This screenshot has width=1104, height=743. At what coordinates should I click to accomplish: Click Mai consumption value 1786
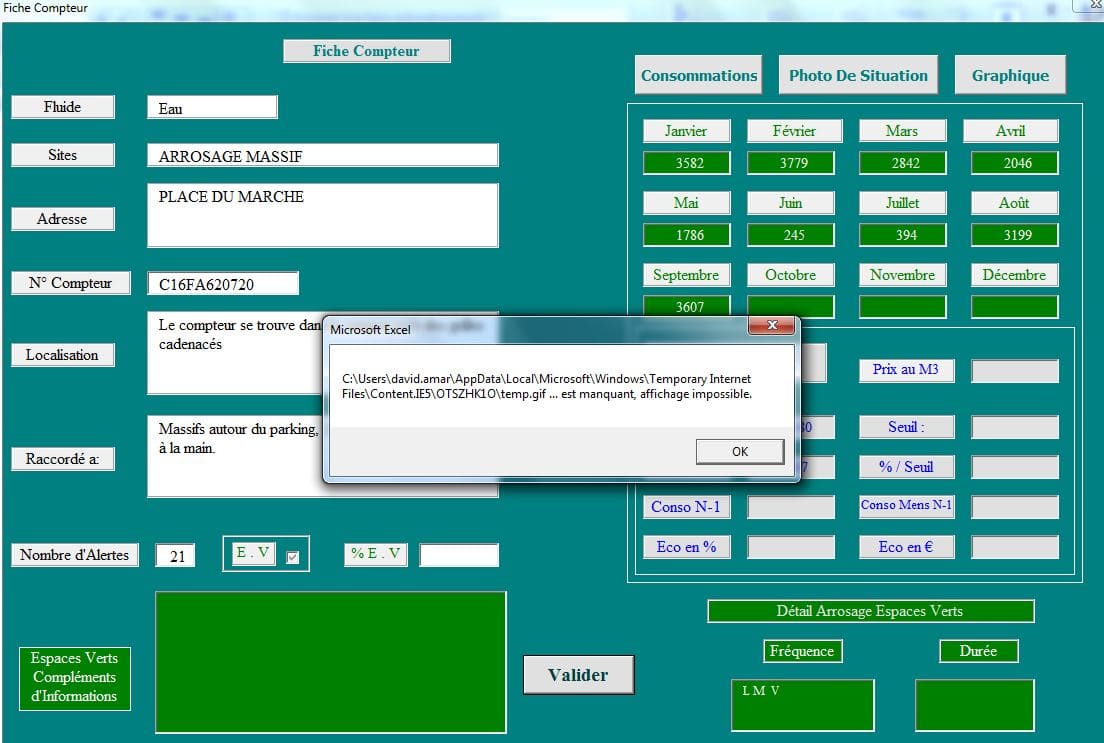[x=686, y=235]
